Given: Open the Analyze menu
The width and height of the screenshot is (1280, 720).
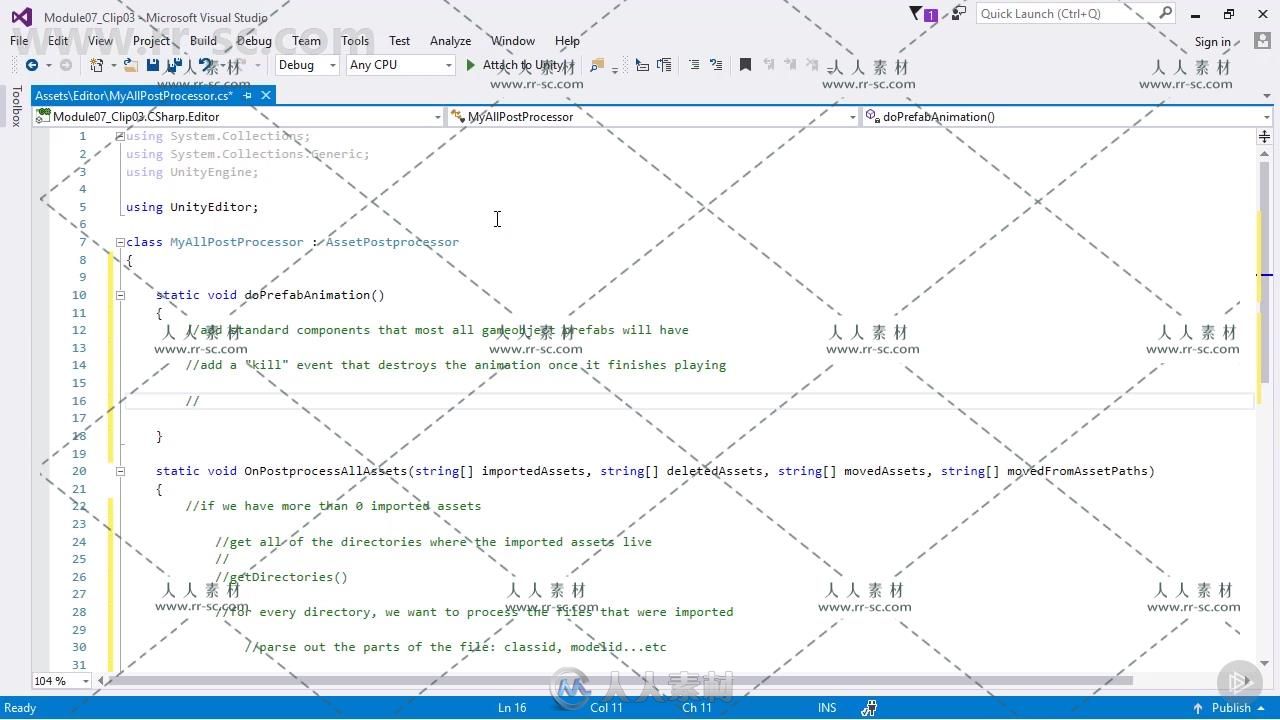Looking at the screenshot, I should [450, 41].
